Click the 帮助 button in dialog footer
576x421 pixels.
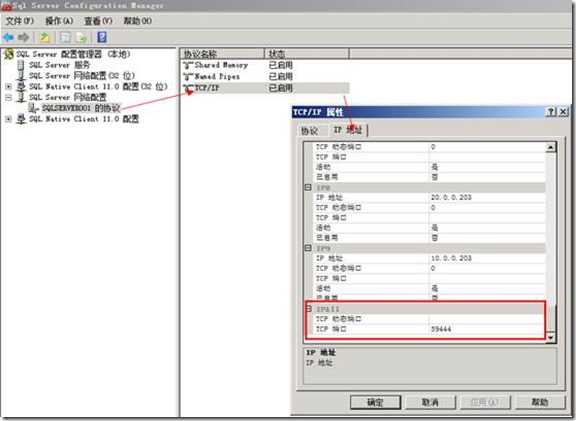tap(540, 402)
